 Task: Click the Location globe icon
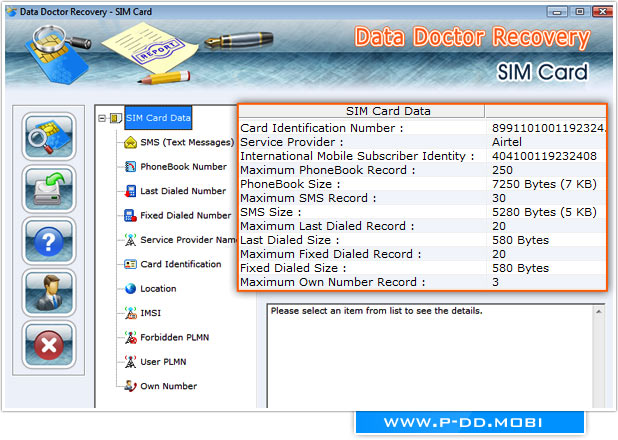pyautogui.click(x=130, y=289)
